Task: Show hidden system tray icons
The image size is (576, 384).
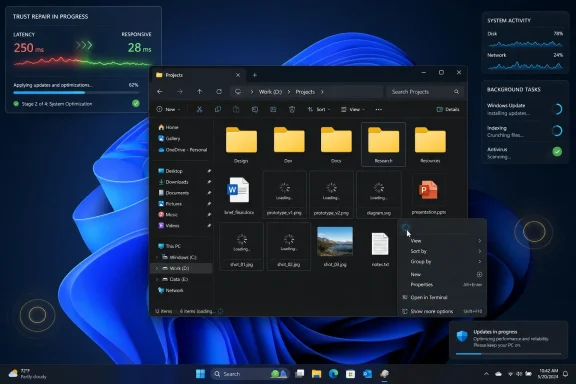Action: 486,374
